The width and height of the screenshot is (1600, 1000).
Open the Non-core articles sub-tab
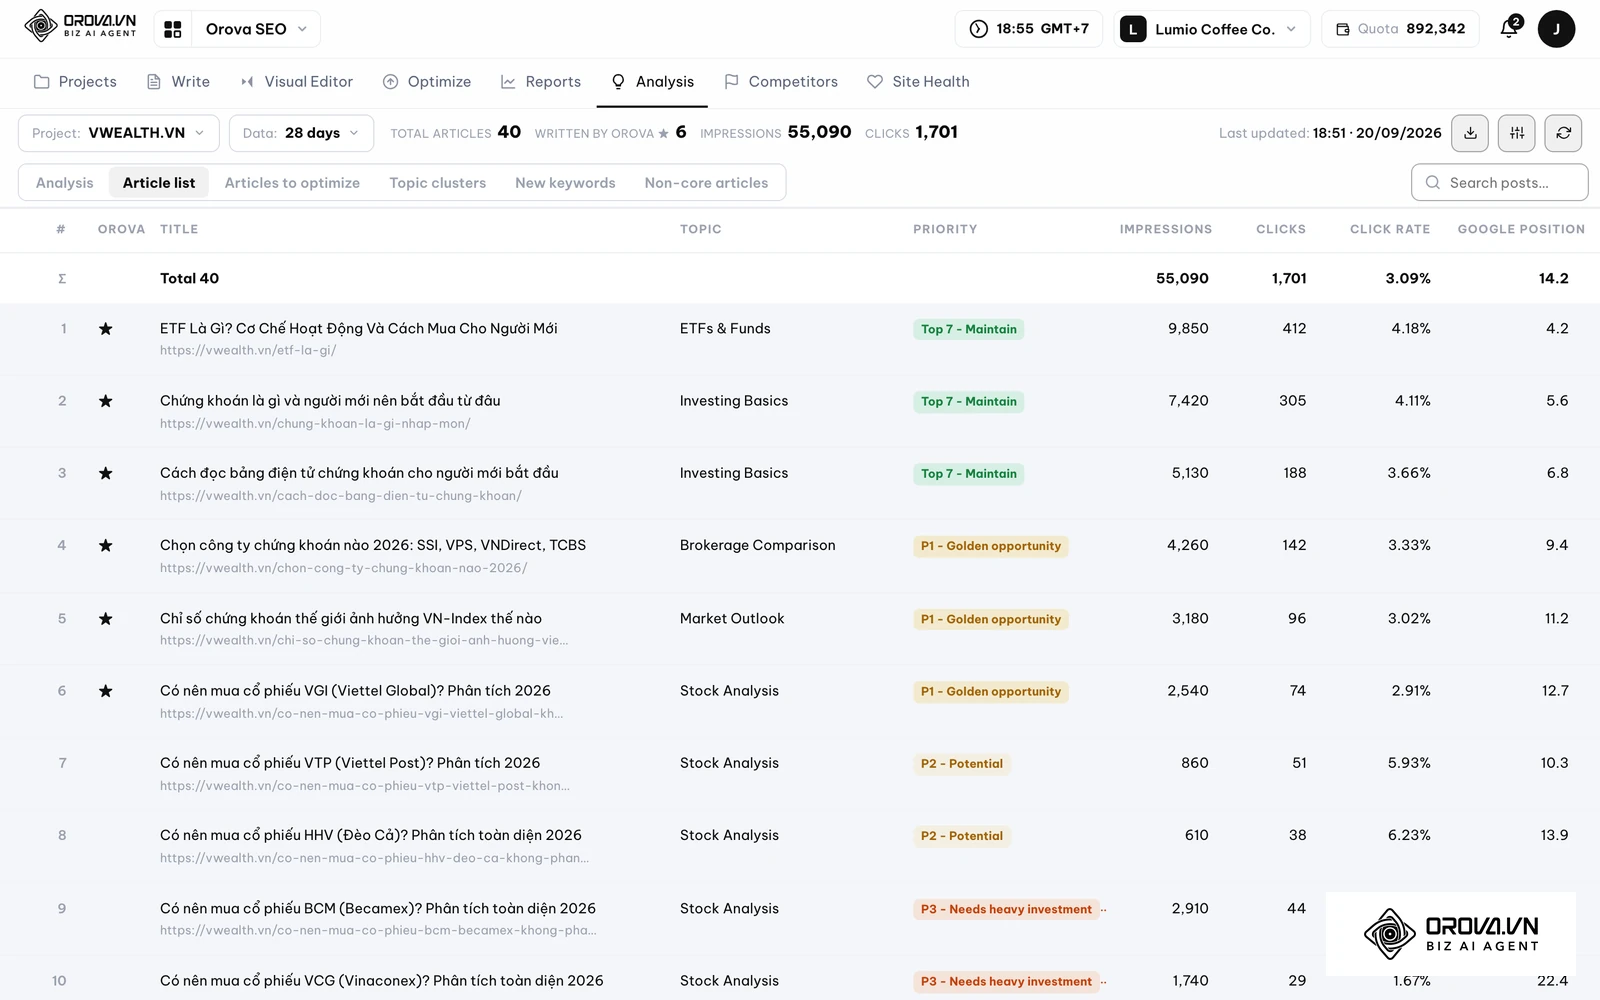click(x=707, y=183)
